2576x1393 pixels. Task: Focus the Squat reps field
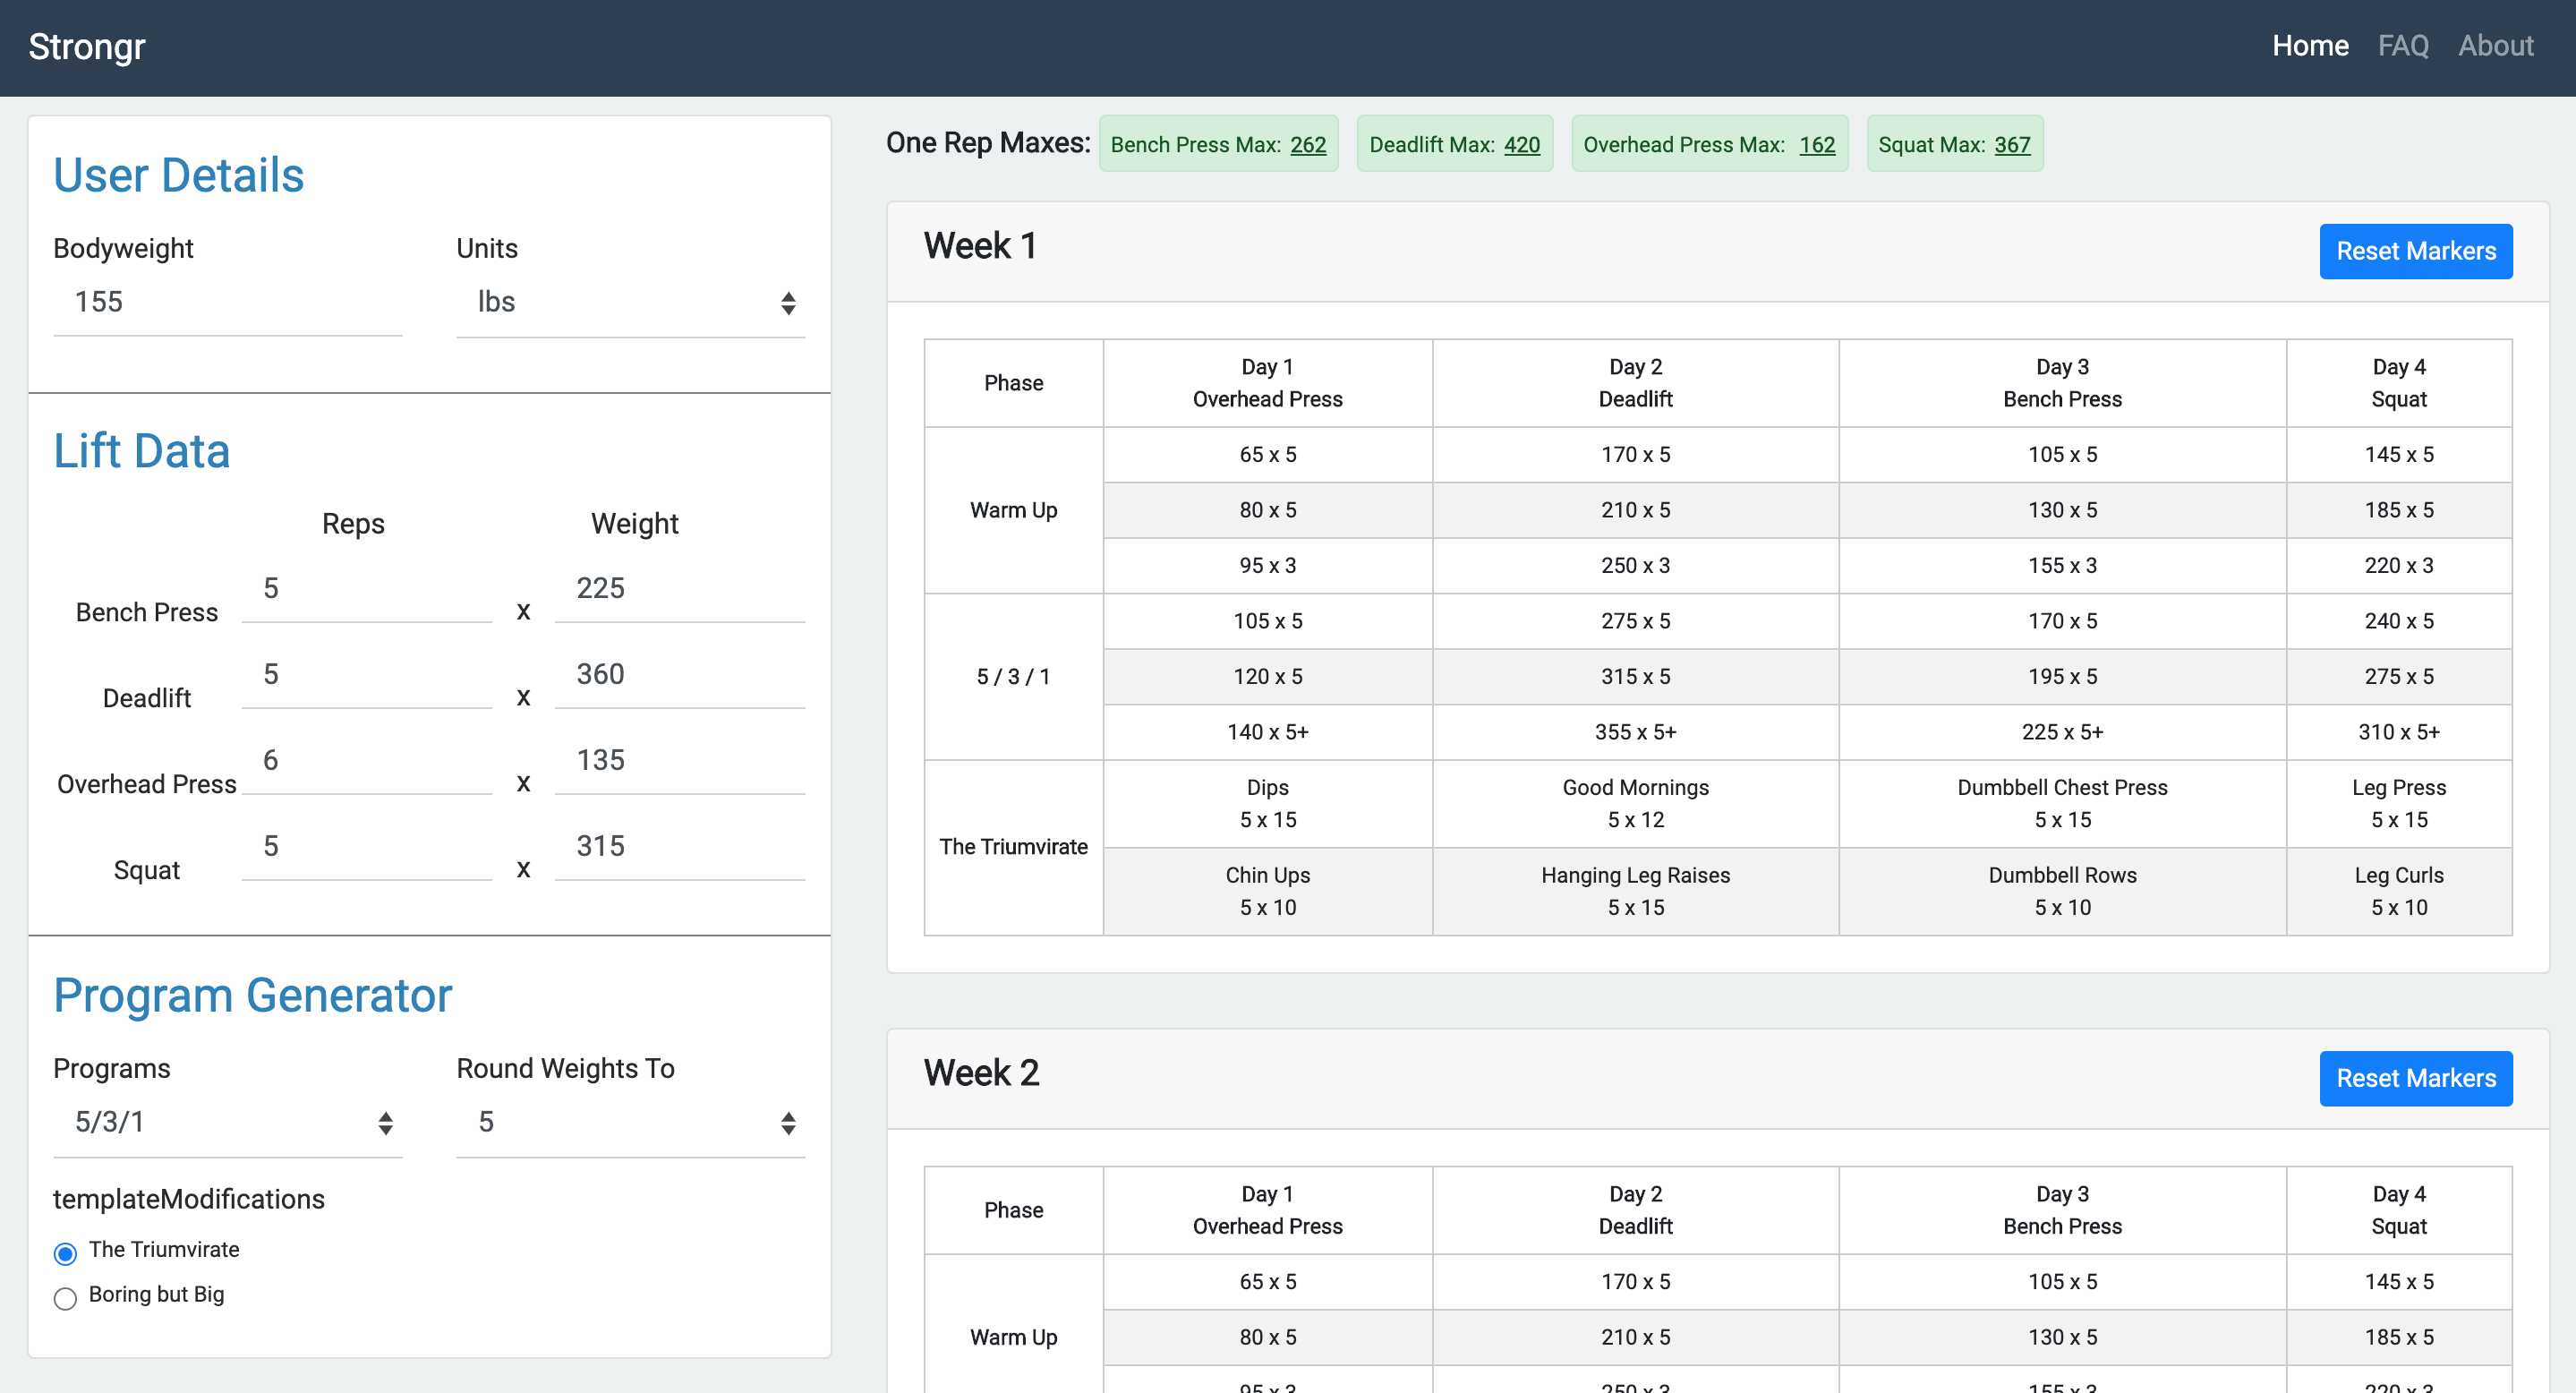(367, 846)
